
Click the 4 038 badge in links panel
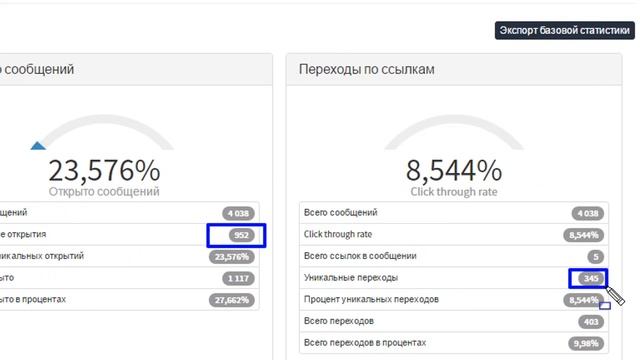click(x=587, y=213)
